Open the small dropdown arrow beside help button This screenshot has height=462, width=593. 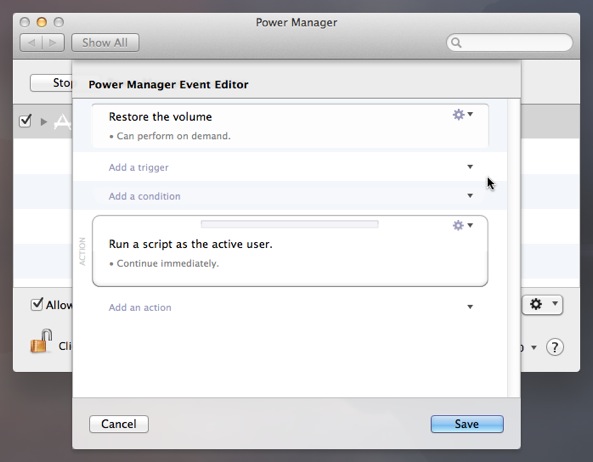click(x=534, y=347)
